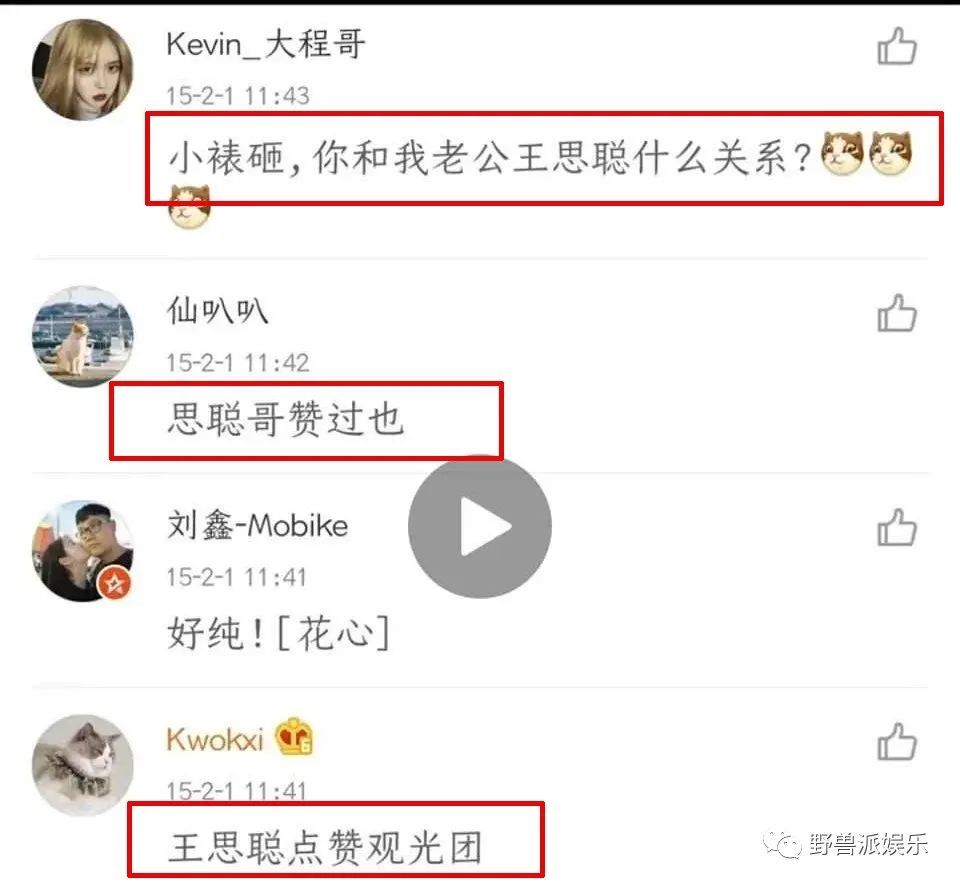Open 仙叭叭's cat at harbor avatar
This screenshot has width=960, height=887.
click(x=83, y=337)
